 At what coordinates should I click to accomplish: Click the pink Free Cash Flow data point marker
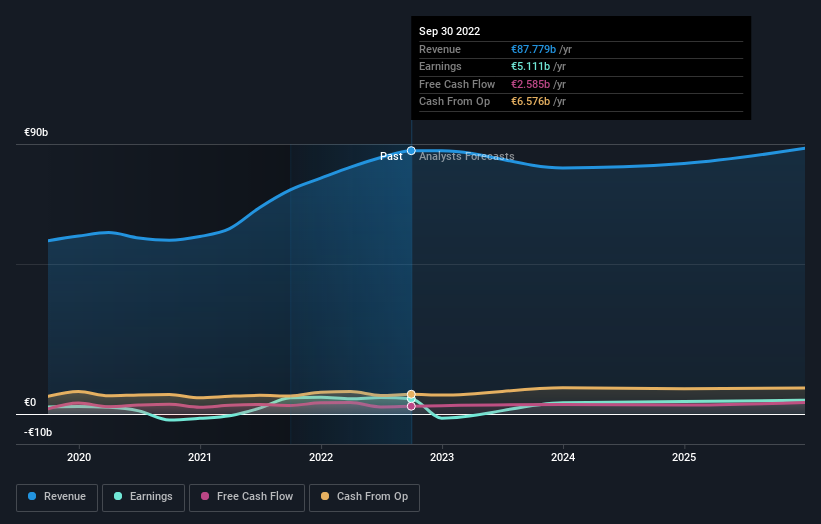click(411, 406)
